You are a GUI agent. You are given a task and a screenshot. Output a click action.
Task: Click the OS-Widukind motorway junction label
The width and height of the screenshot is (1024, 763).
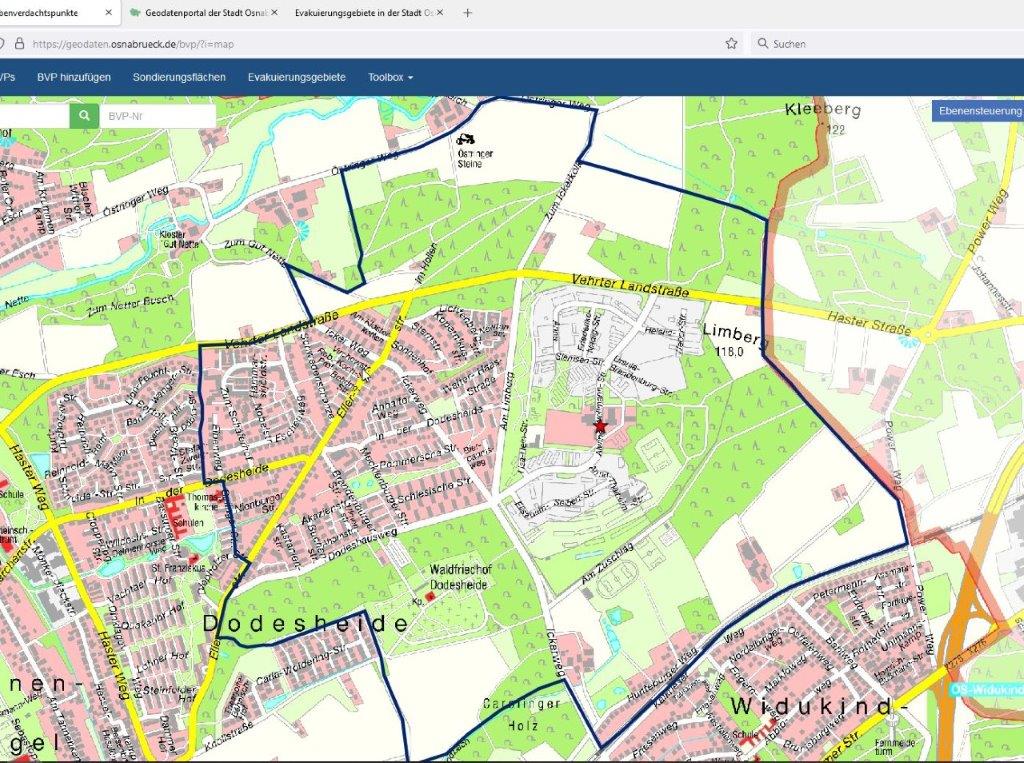point(987,690)
